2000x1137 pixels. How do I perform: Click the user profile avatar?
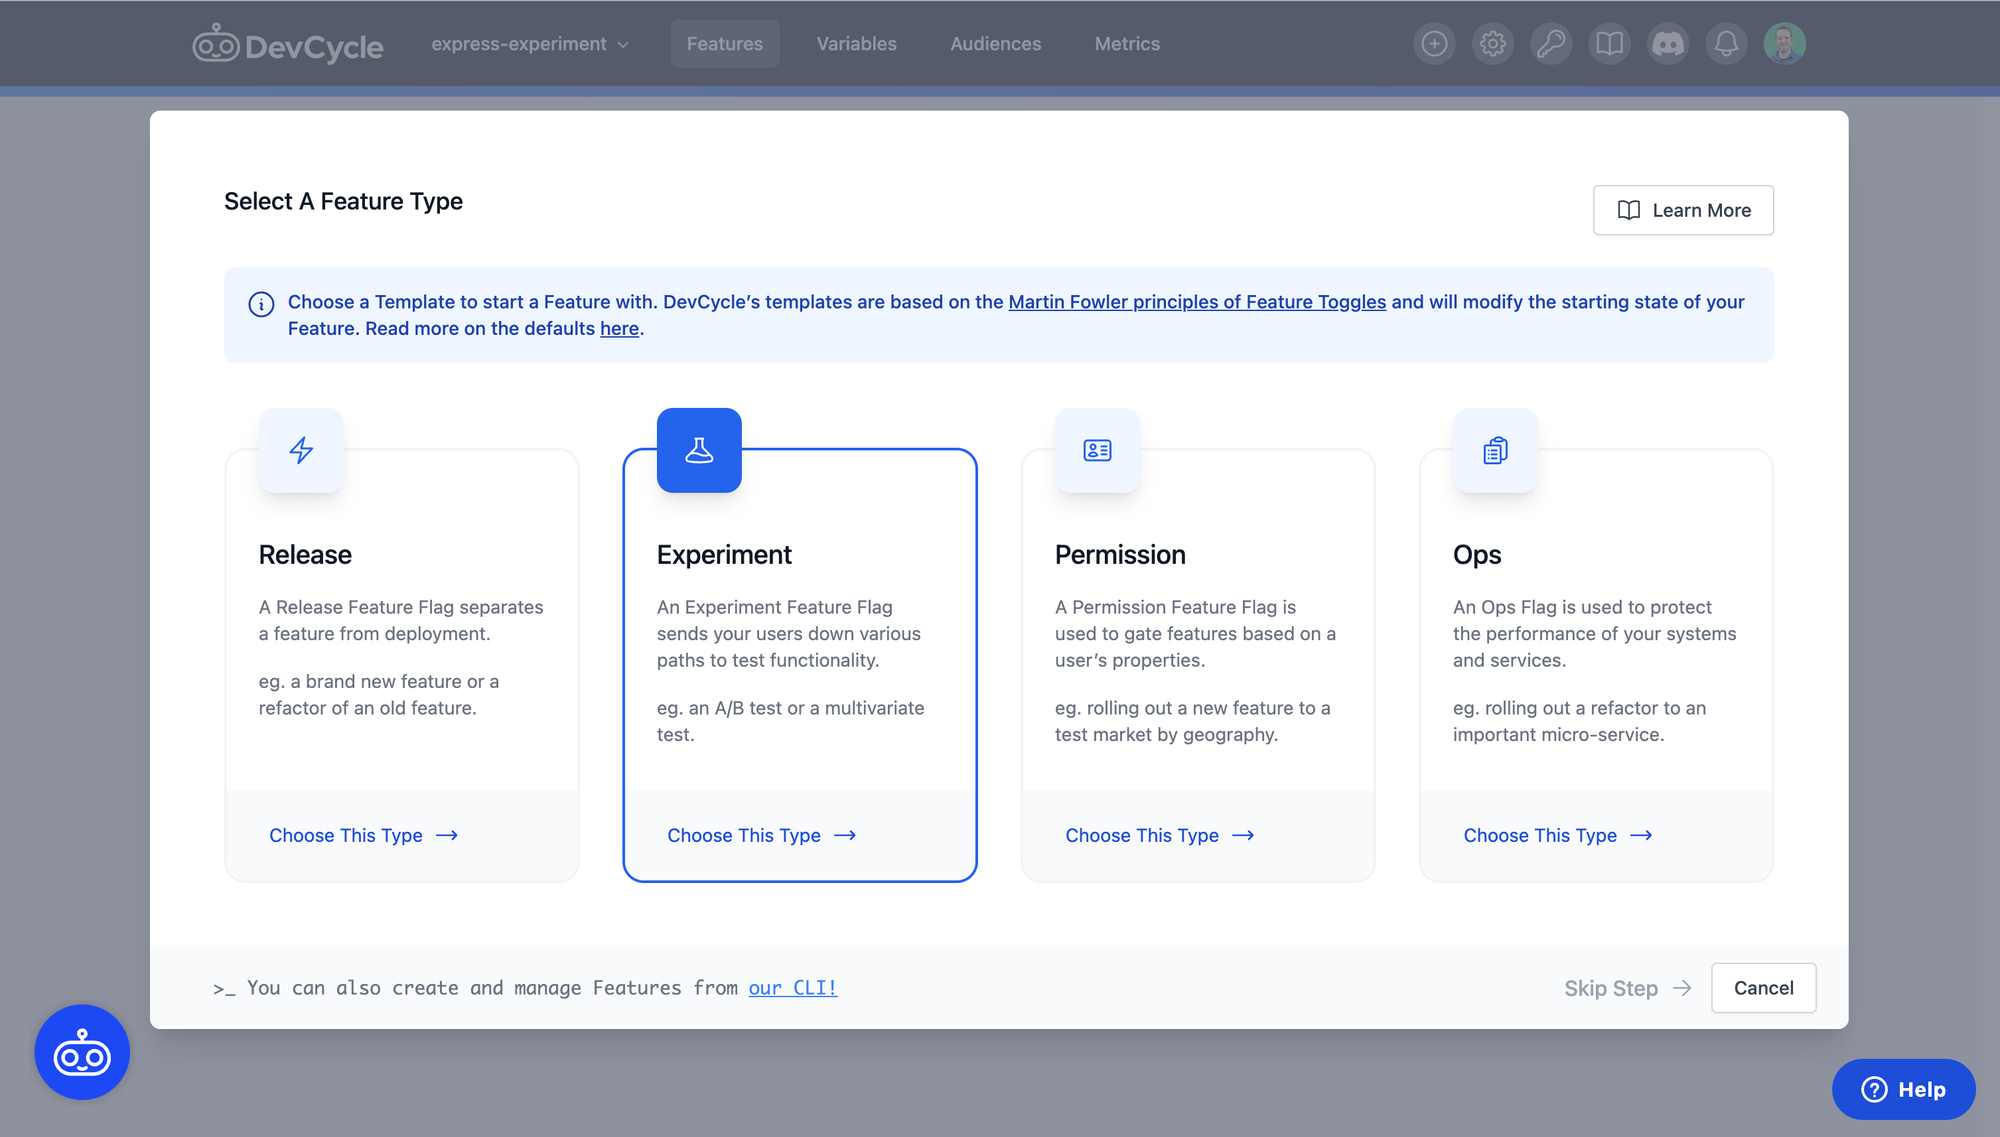tap(1784, 44)
